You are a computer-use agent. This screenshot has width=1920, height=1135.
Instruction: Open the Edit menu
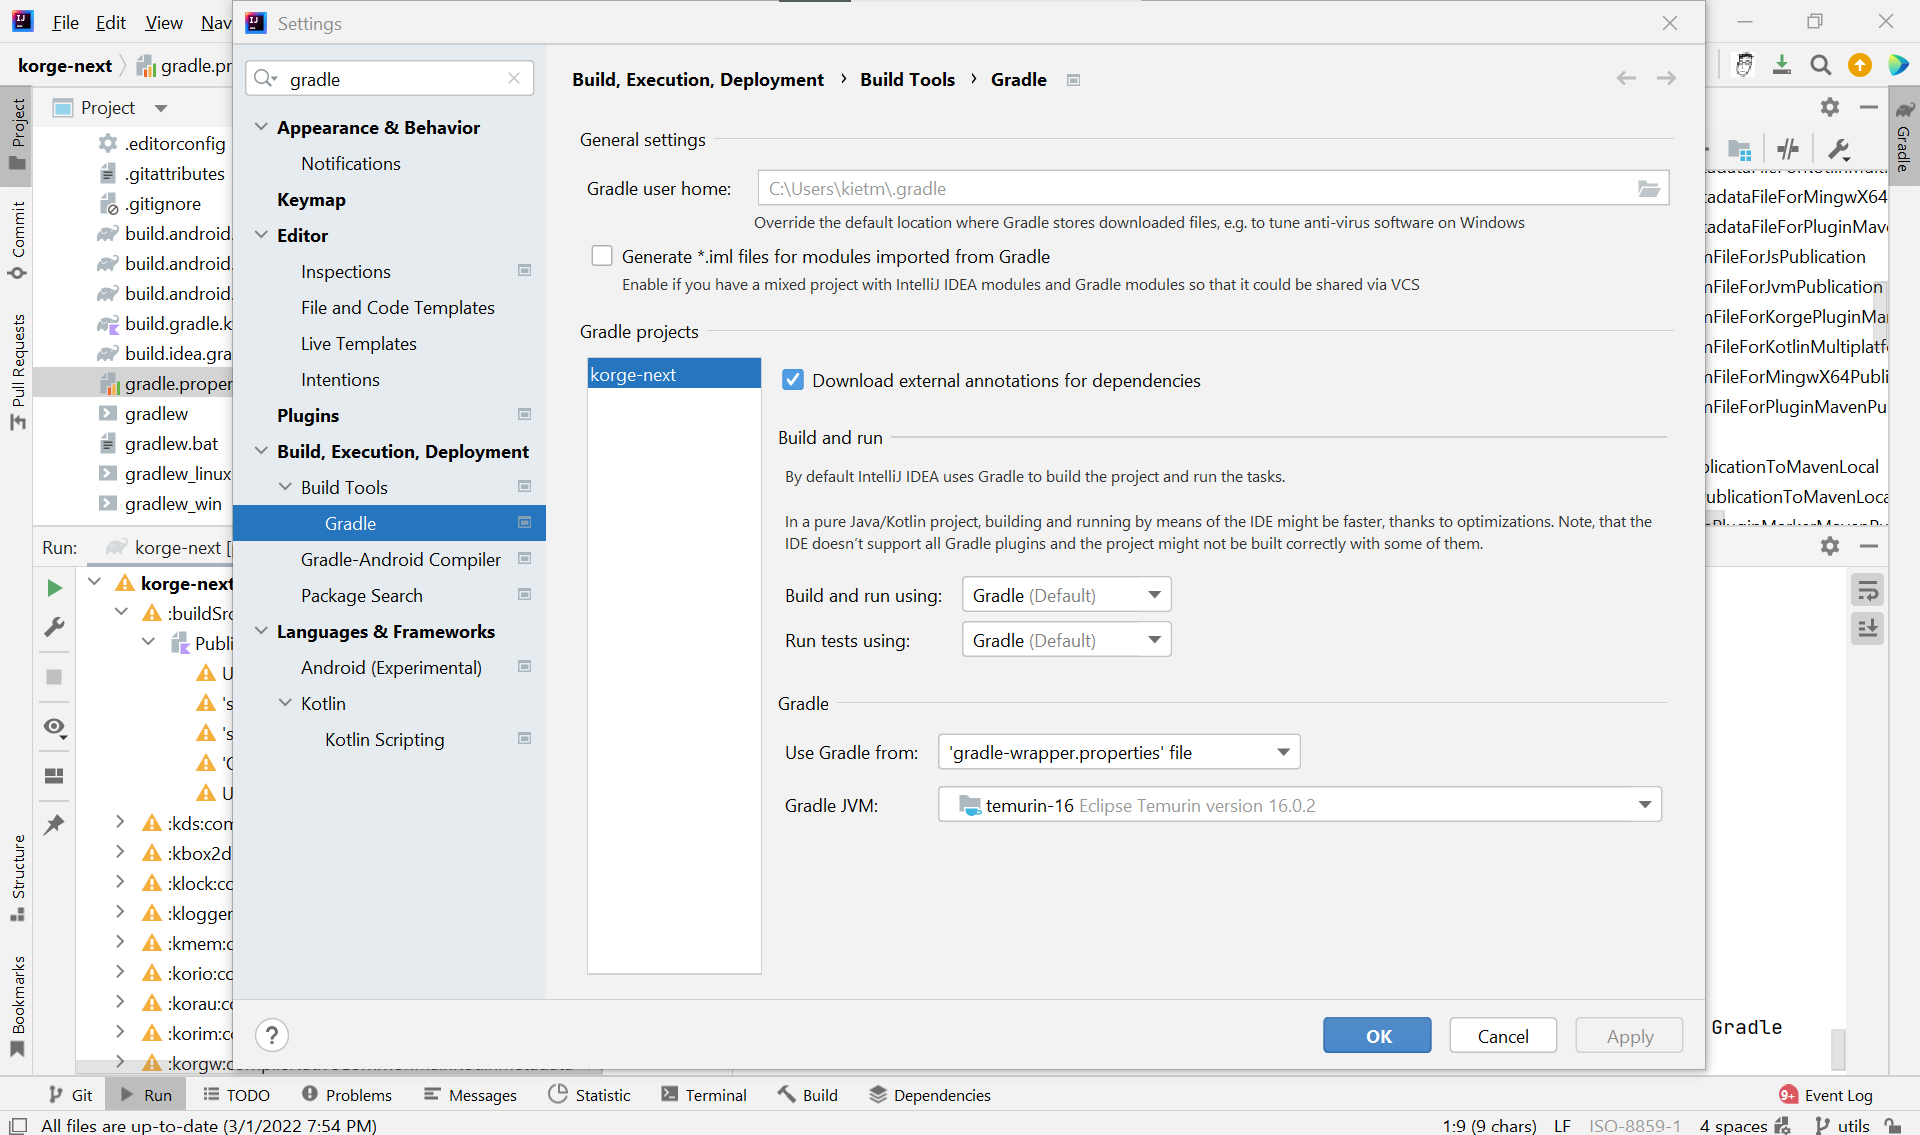110,23
